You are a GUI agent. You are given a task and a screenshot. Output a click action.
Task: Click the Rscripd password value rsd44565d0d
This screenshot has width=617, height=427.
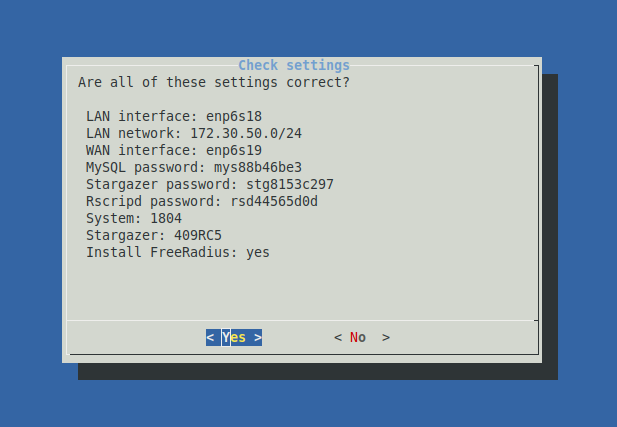pyautogui.click(x=274, y=201)
